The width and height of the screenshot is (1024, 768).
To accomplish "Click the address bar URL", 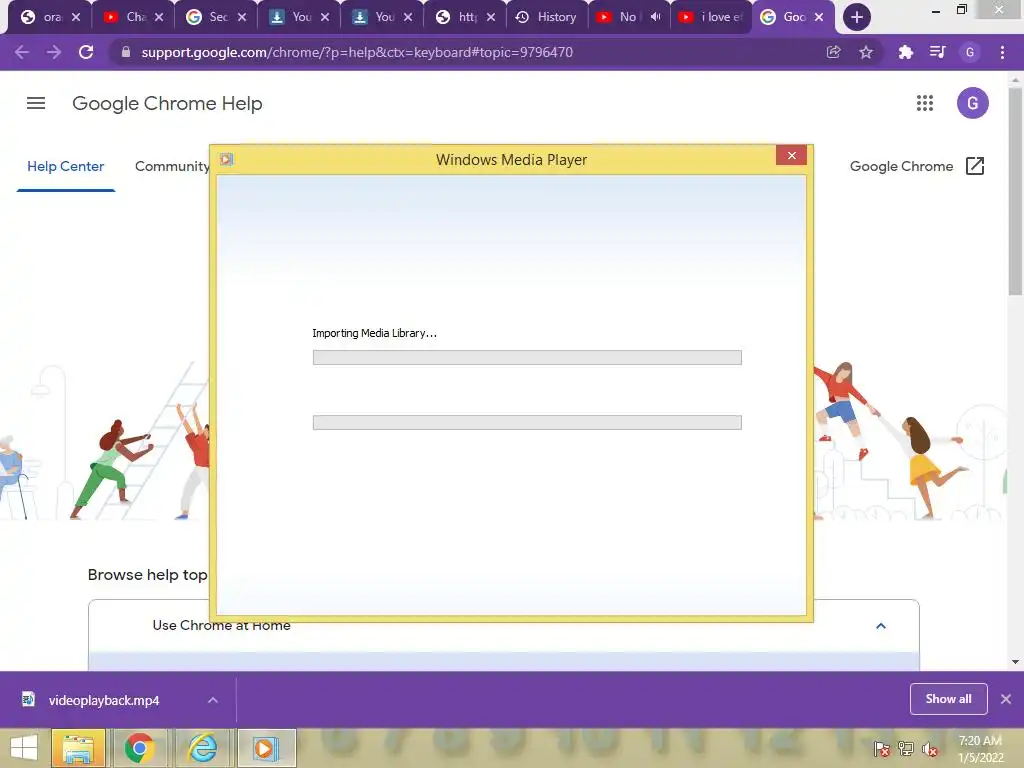I will point(357,52).
